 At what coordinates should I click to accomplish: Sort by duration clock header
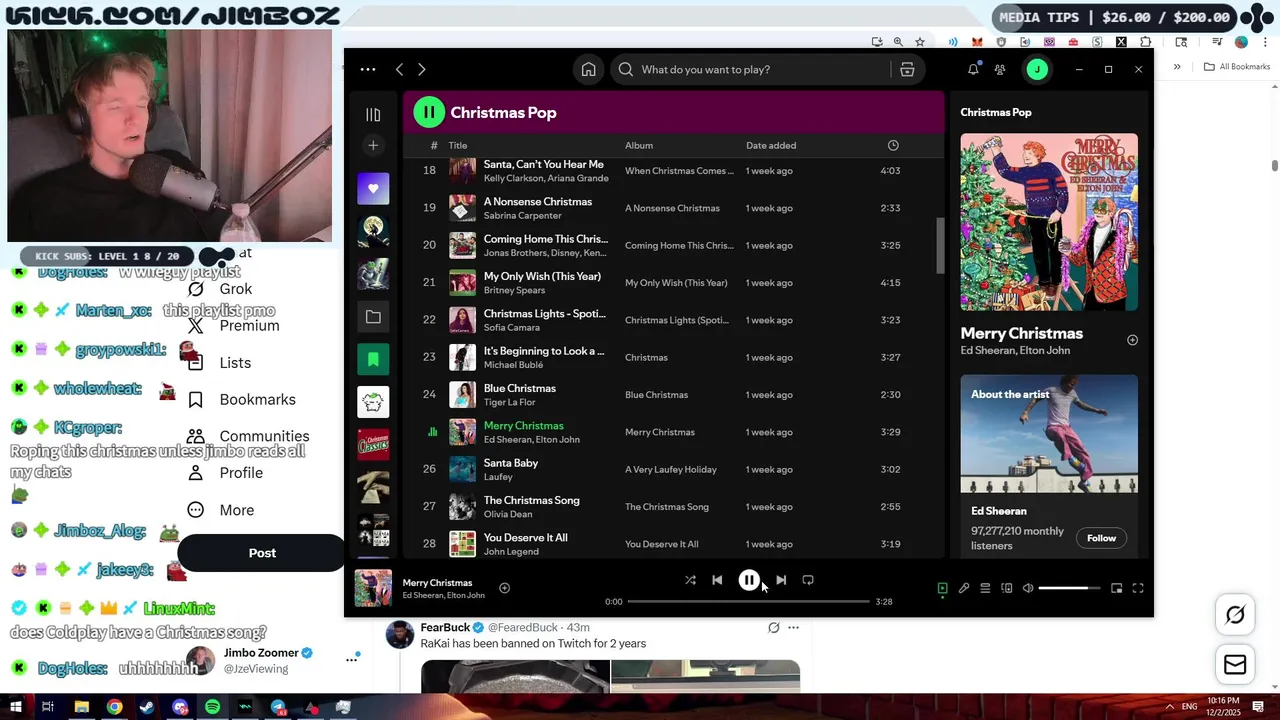tap(893, 146)
